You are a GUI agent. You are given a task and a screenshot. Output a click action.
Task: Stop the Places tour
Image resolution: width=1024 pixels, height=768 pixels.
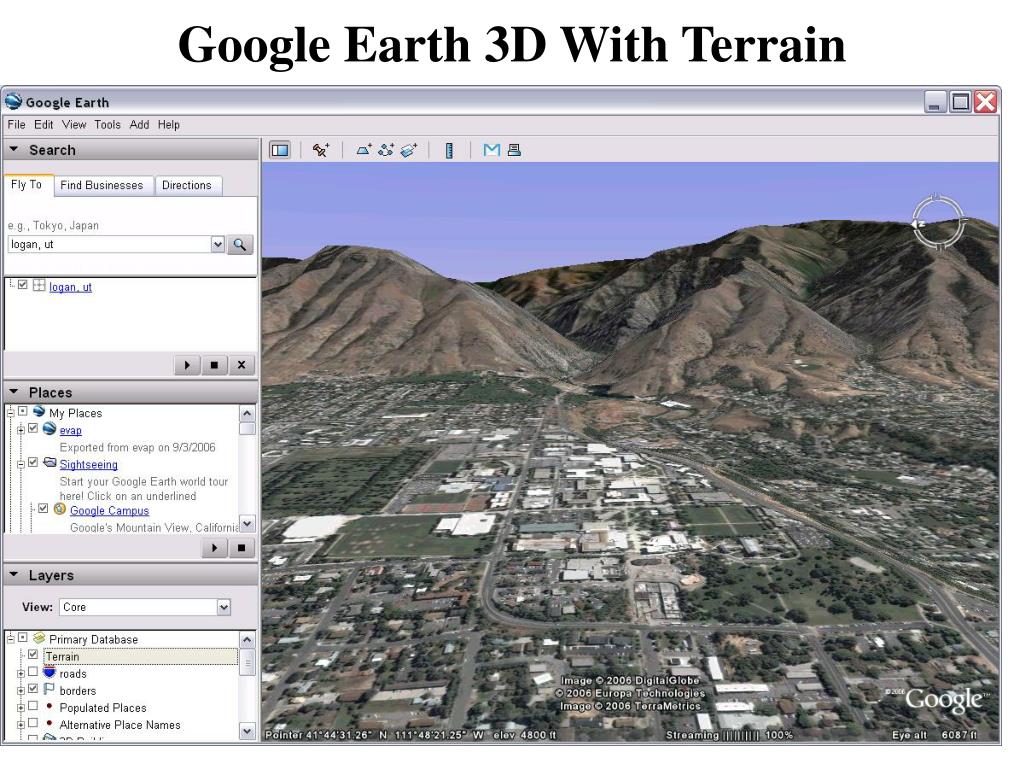[241, 548]
